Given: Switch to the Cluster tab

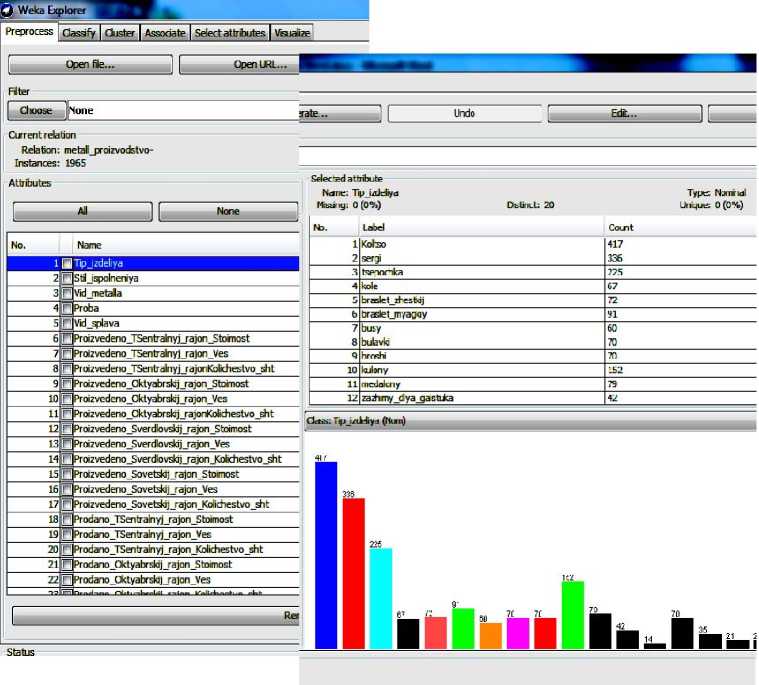Looking at the screenshot, I should click(120, 33).
